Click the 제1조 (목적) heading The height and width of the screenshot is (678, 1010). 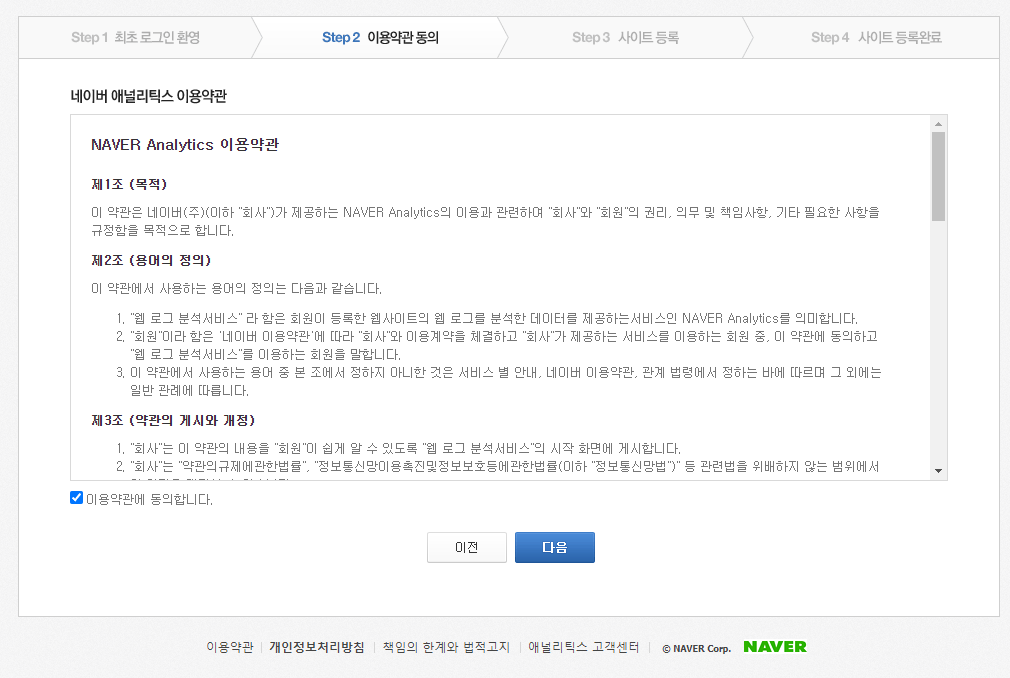pos(129,184)
